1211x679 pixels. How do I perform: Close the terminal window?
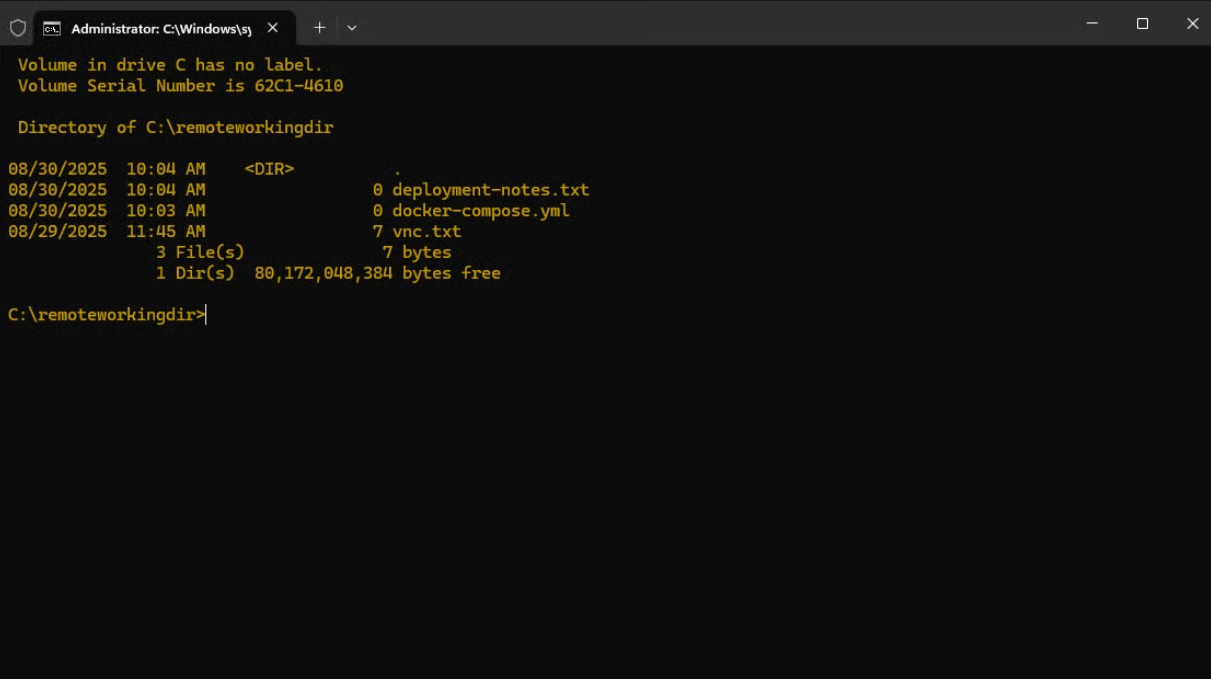(x=1192, y=24)
